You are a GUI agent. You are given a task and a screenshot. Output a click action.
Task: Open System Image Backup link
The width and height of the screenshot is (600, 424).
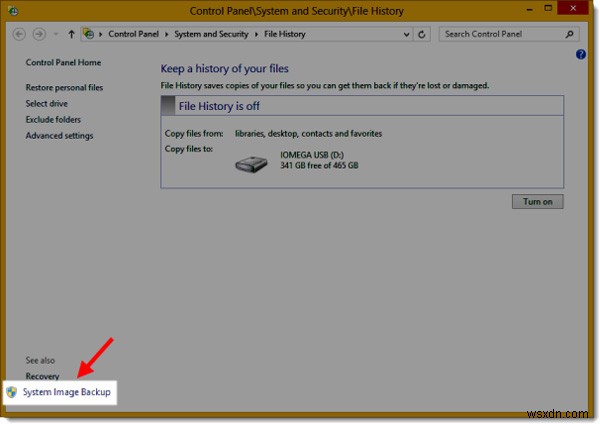67,392
